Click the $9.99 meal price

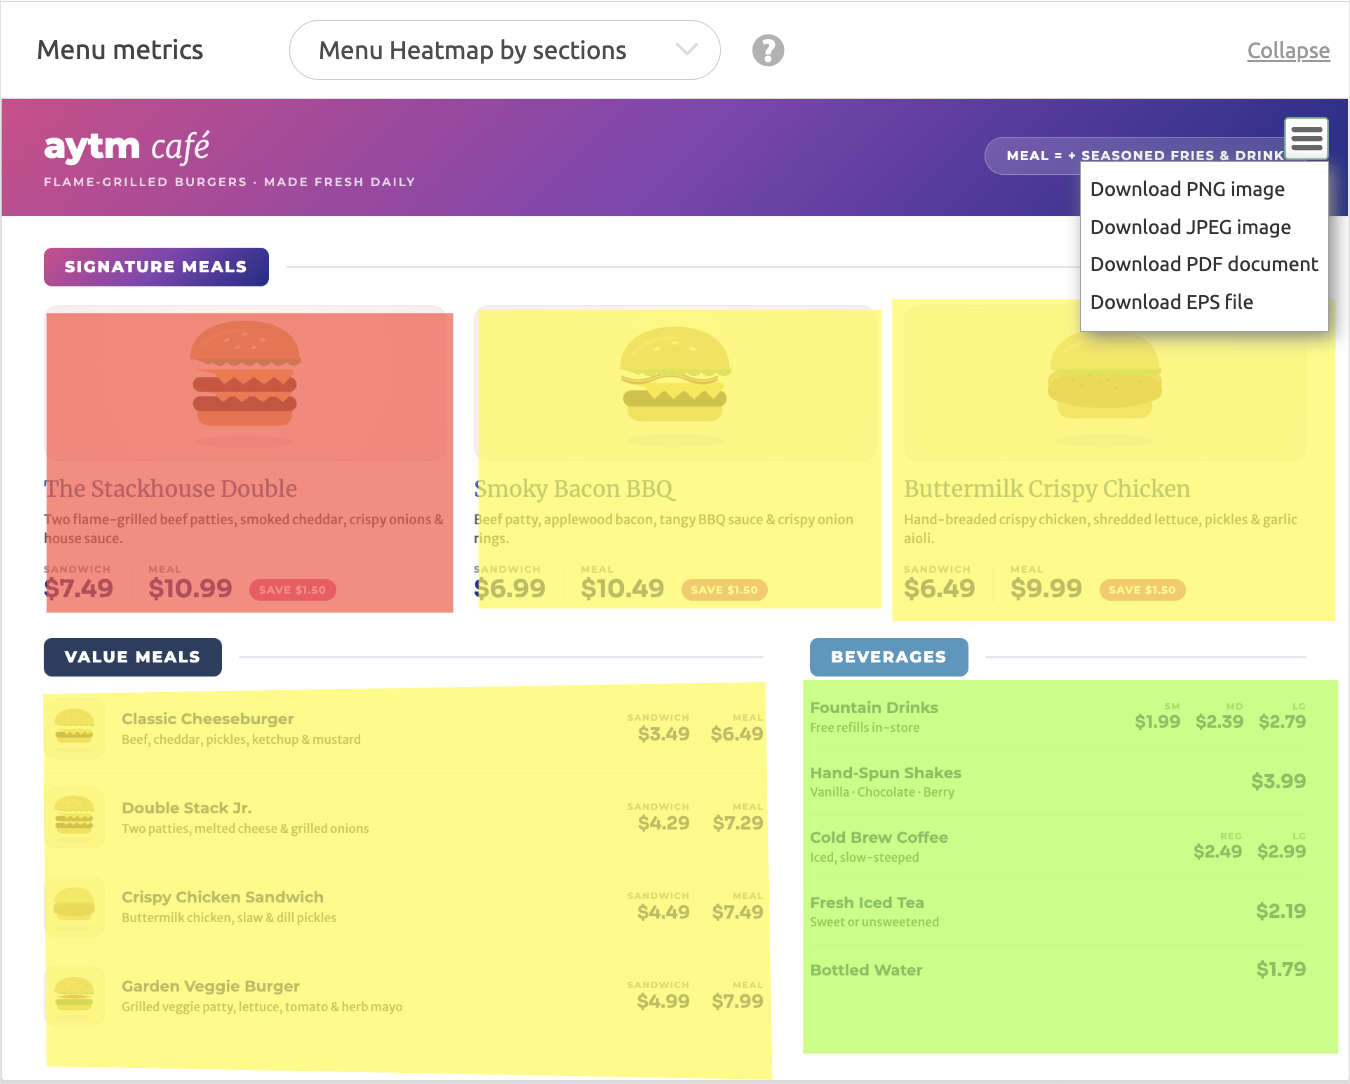point(1046,589)
